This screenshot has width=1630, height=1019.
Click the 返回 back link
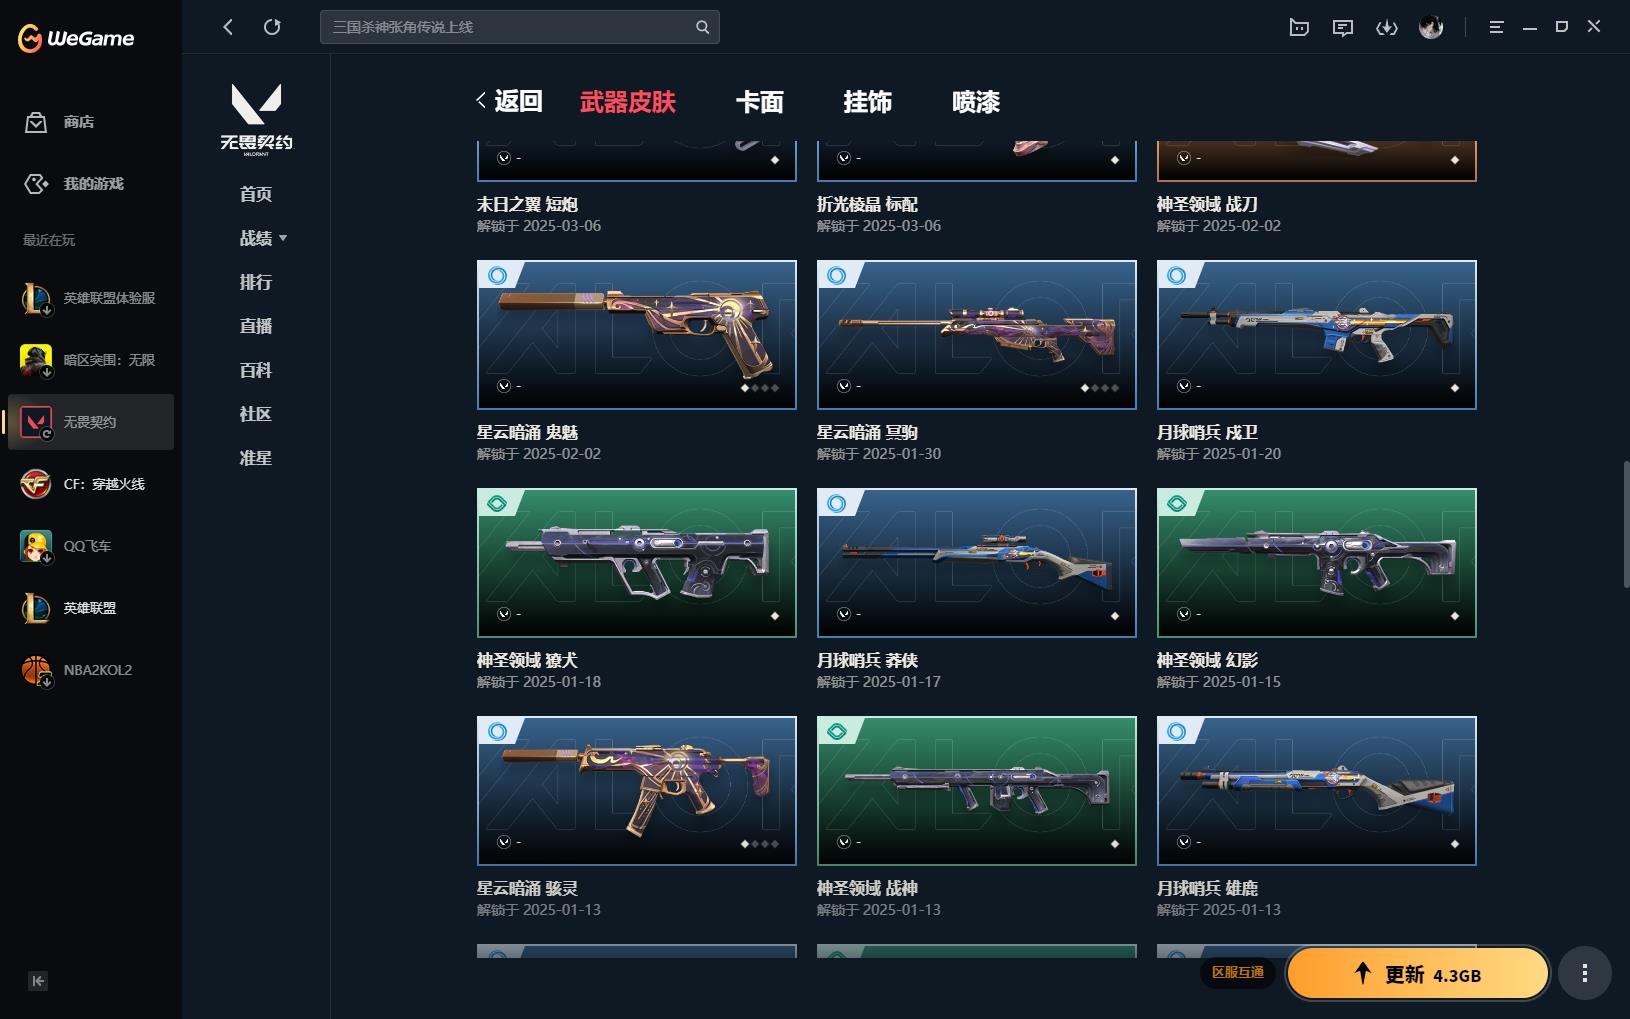pos(510,101)
